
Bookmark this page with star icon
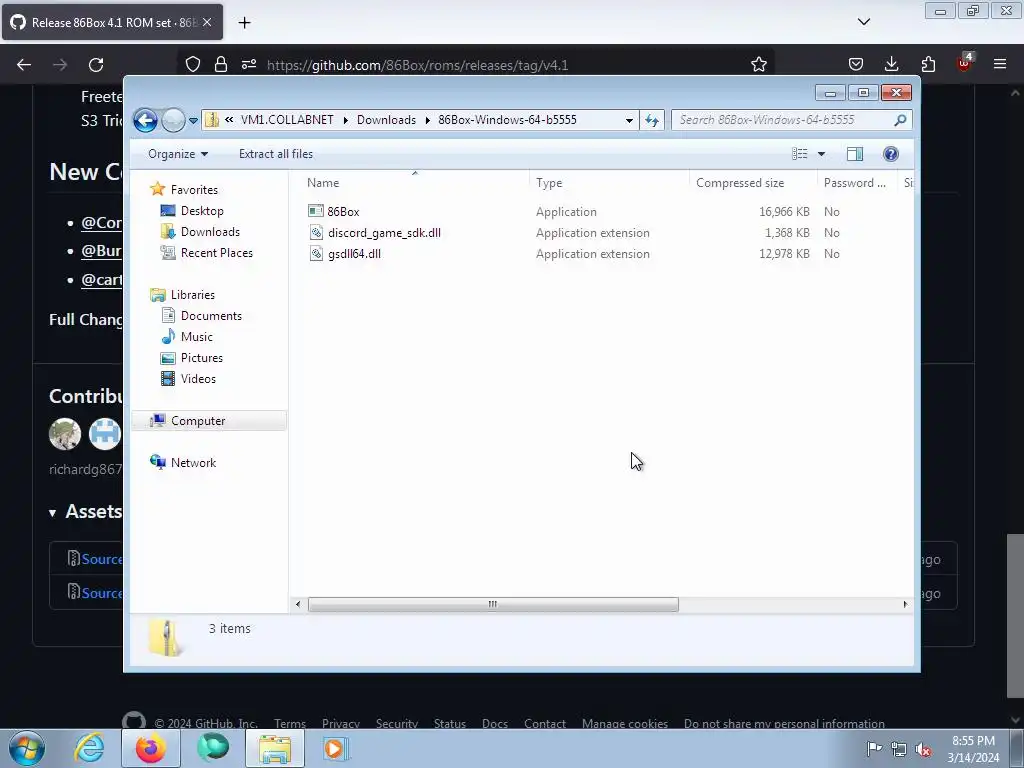(758, 65)
